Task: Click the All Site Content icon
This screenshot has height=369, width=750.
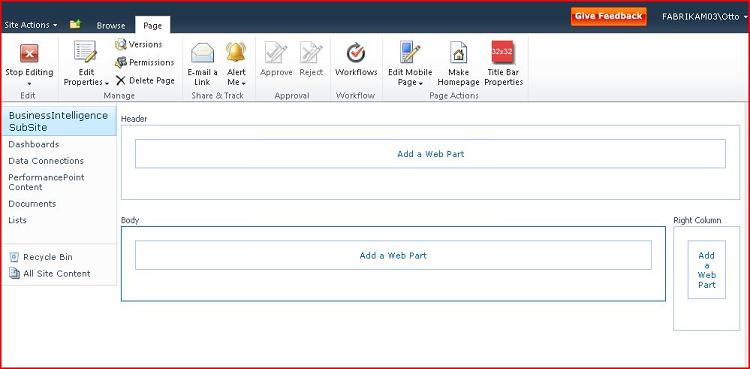Action: pos(14,274)
